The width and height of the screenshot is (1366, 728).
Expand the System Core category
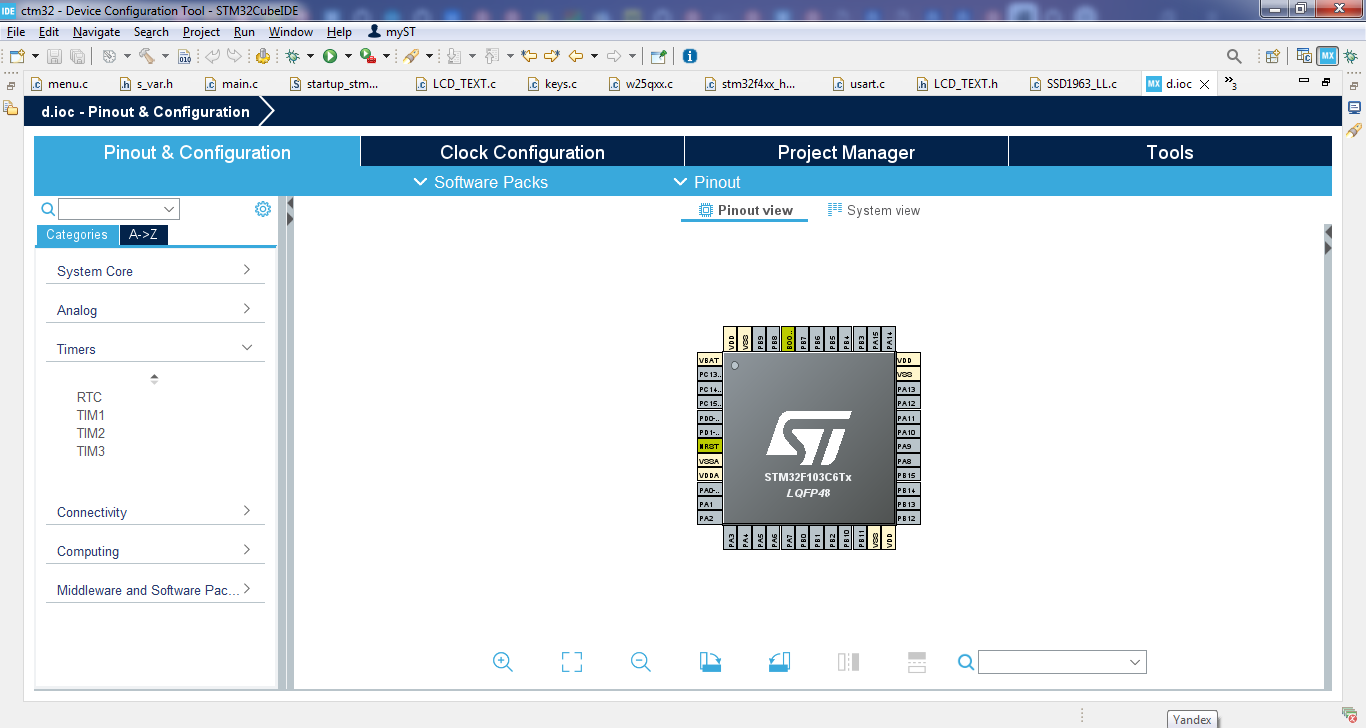coord(155,271)
